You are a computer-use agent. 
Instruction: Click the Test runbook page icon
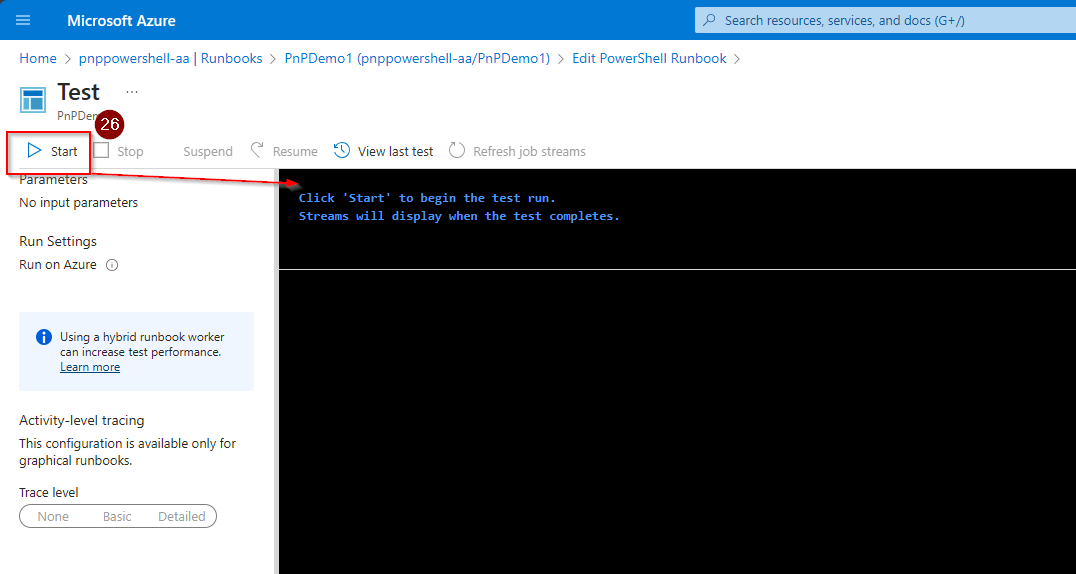click(33, 100)
